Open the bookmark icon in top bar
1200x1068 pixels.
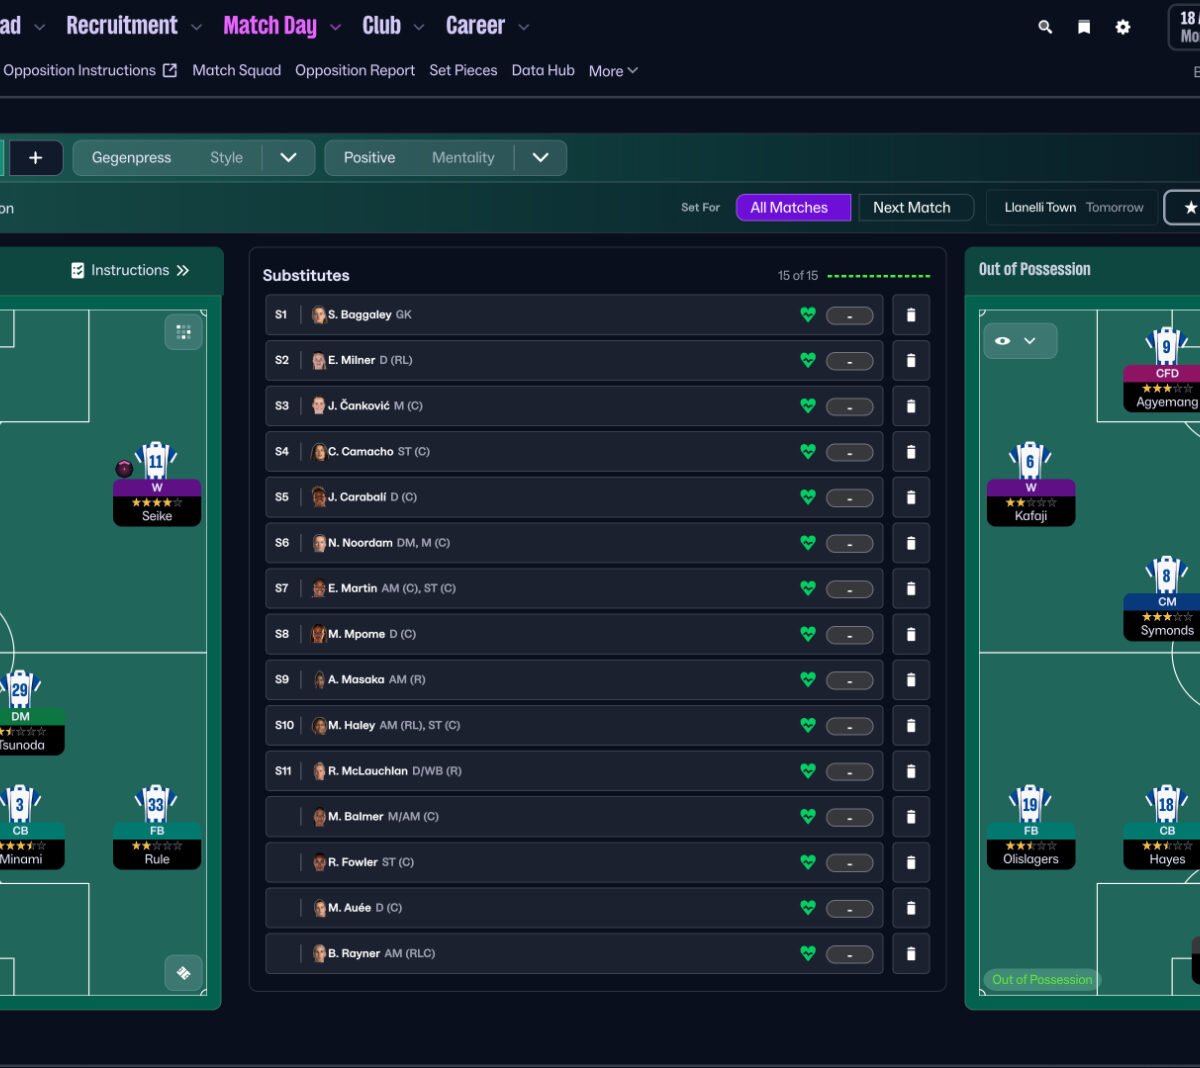(x=1084, y=27)
